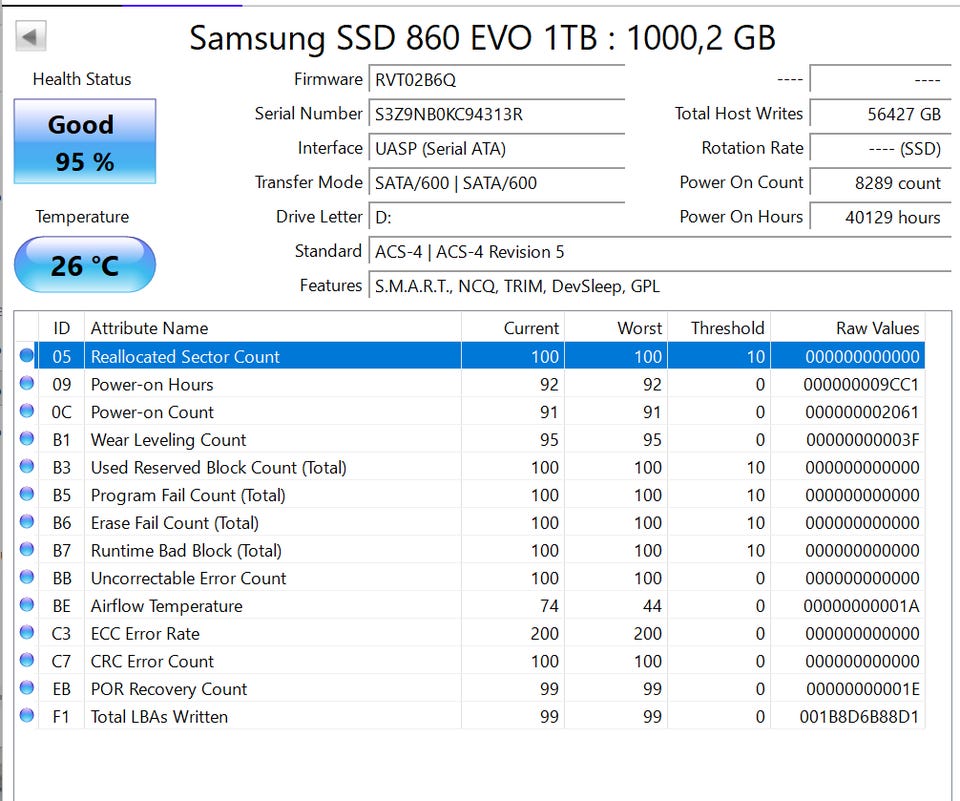The width and height of the screenshot is (960, 801).
Task: Select the Runtime Bad Block (Total) row
Action: 470,550
